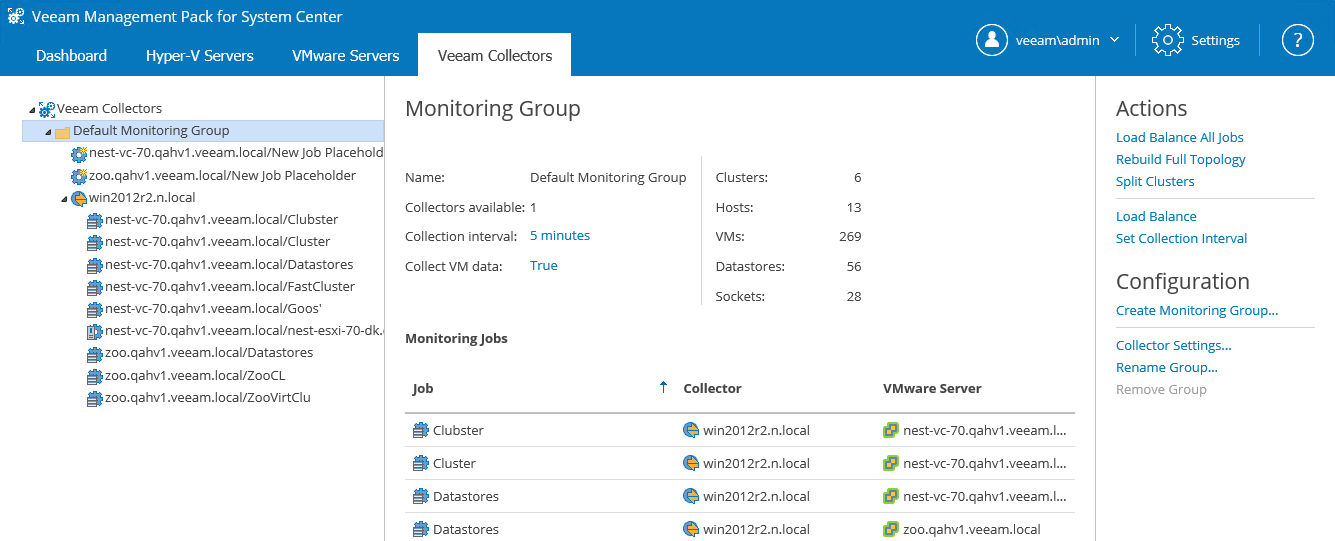The height and width of the screenshot is (541, 1335).
Task: Click zoo.qahv1.veeam.local VMware Server cell
Action: coord(972,530)
